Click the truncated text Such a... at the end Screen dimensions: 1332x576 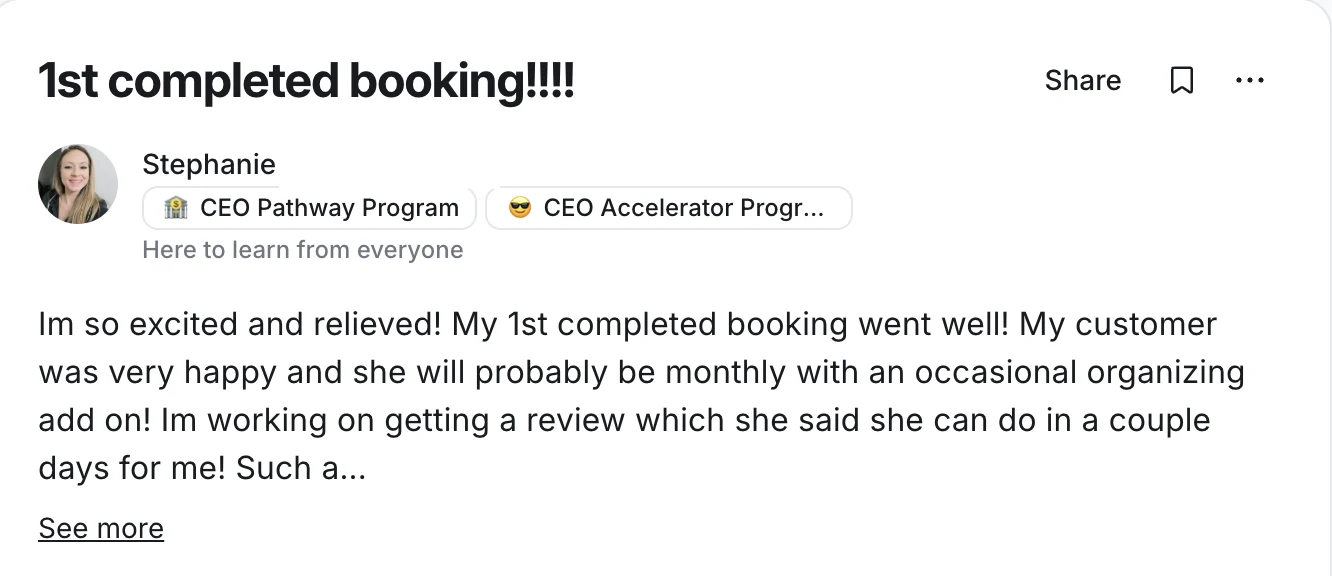point(301,468)
